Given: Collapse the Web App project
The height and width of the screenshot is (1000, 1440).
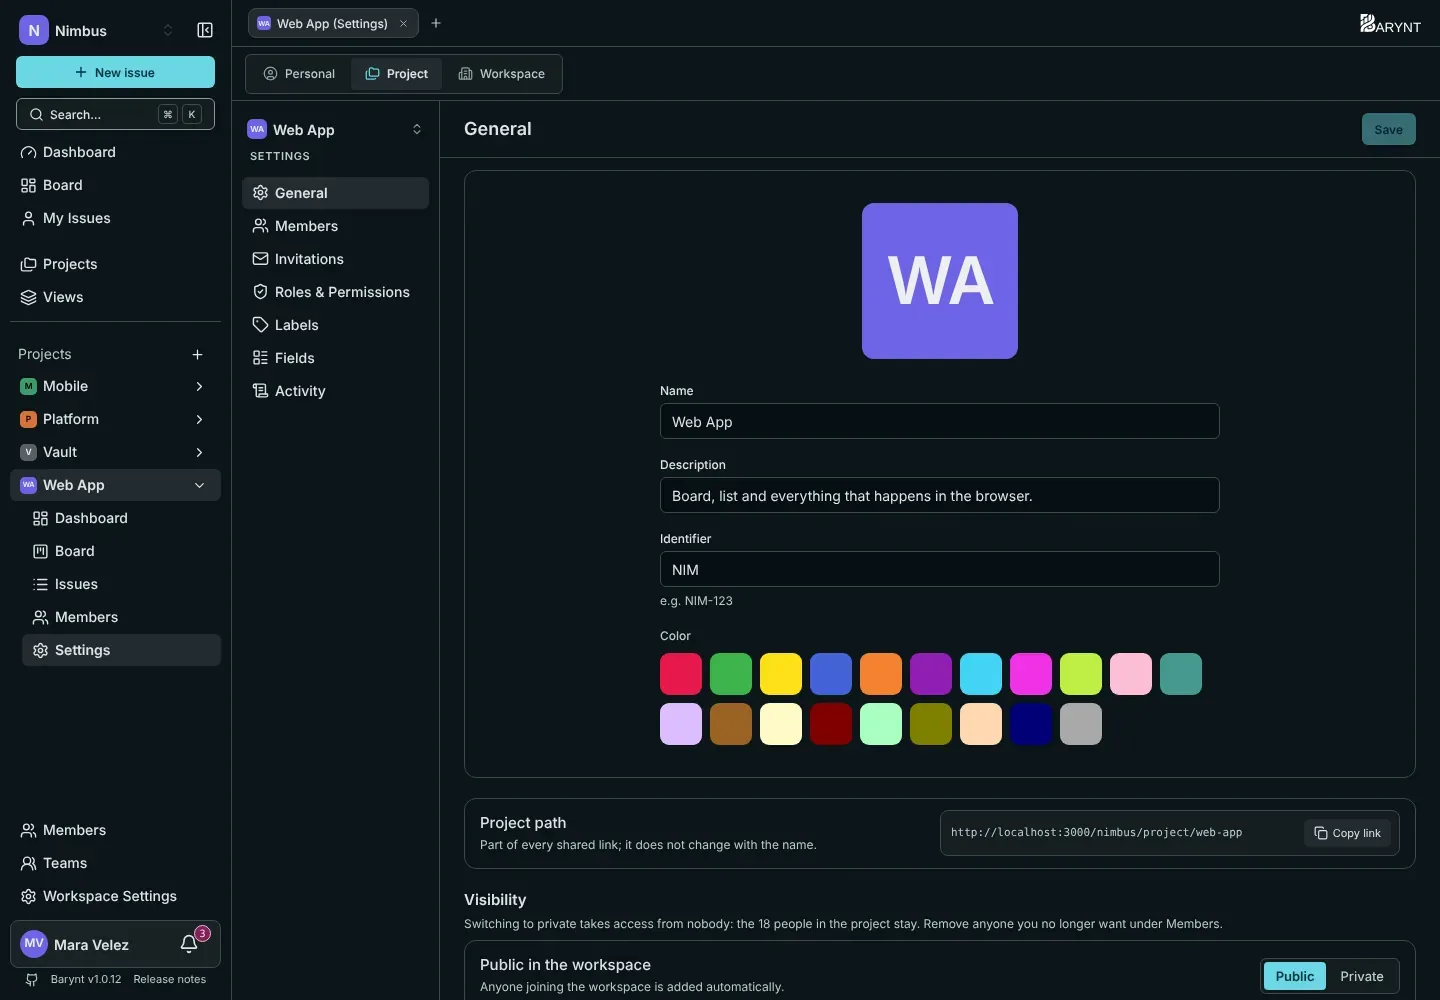Looking at the screenshot, I should pyautogui.click(x=199, y=485).
